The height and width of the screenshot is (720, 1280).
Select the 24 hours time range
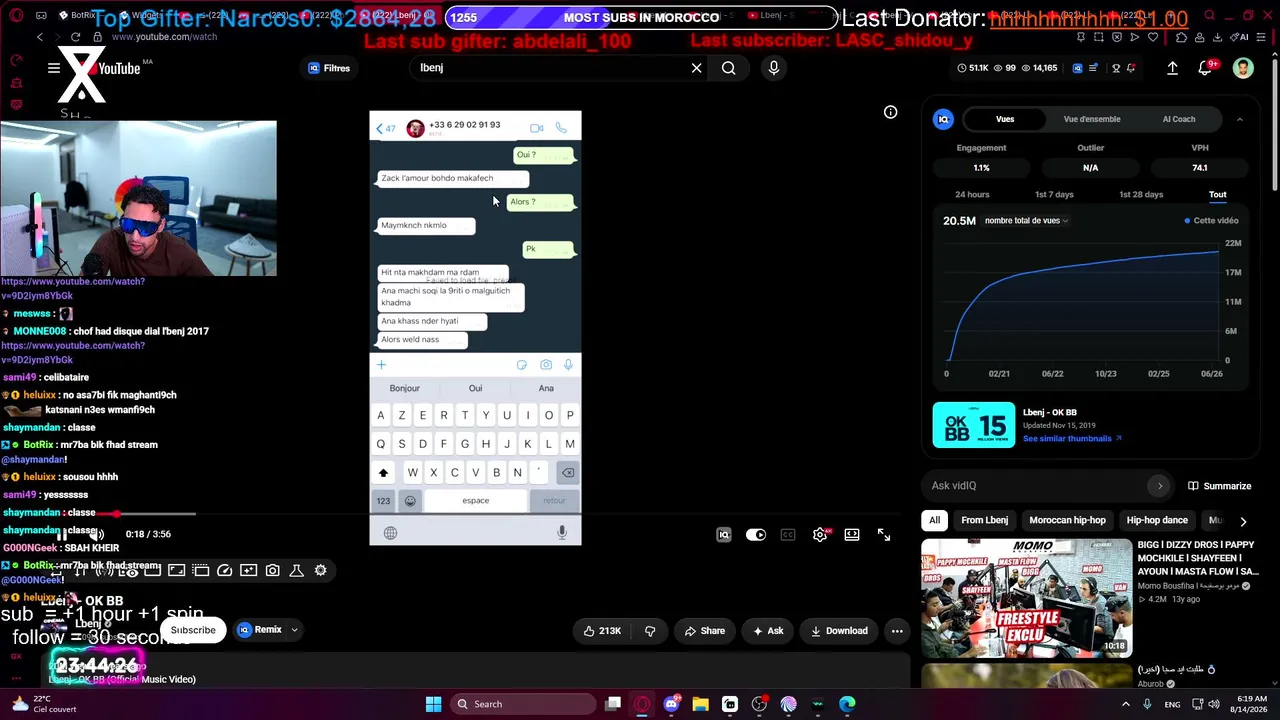pyautogui.click(x=972, y=194)
